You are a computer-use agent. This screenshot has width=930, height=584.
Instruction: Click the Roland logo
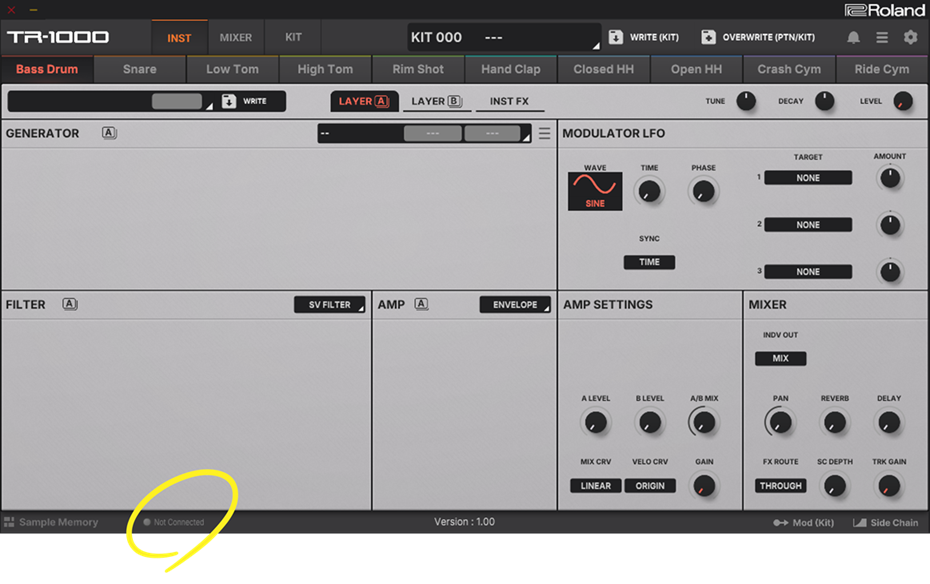coord(884,10)
